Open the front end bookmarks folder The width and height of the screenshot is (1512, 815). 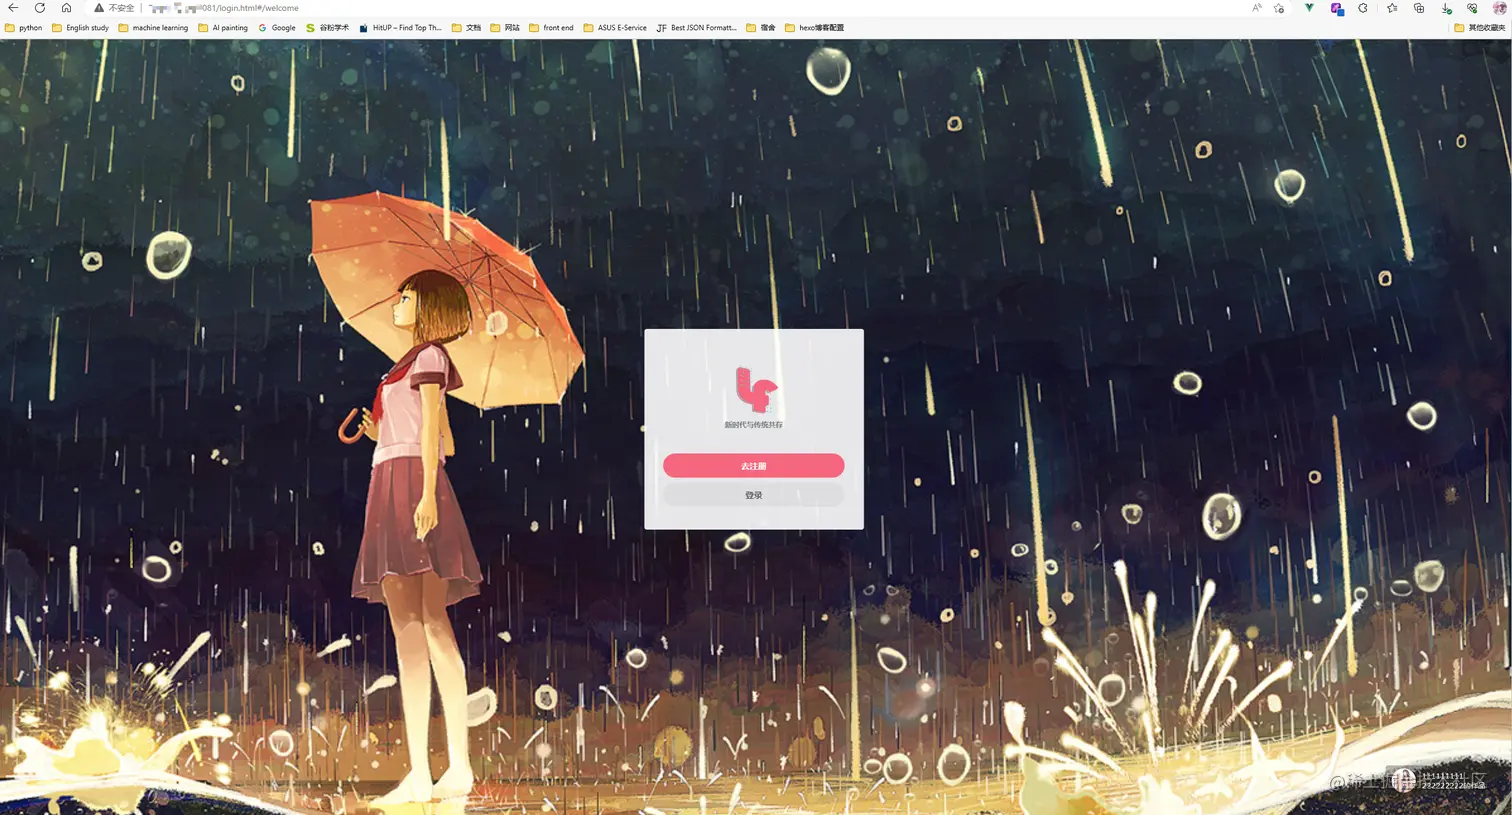pyautogui.click(x=551, y=28)
